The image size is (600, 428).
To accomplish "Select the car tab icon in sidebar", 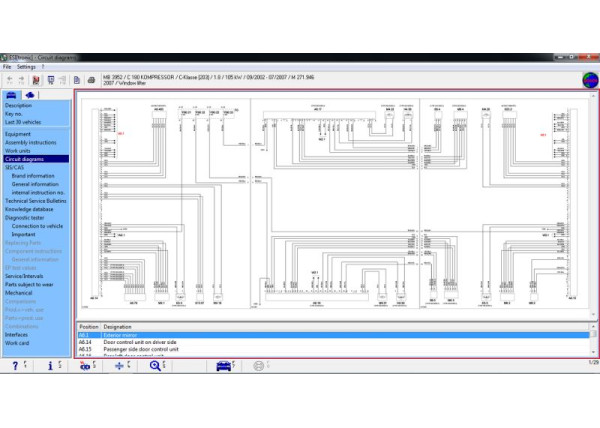I will (x=12, y=95).
